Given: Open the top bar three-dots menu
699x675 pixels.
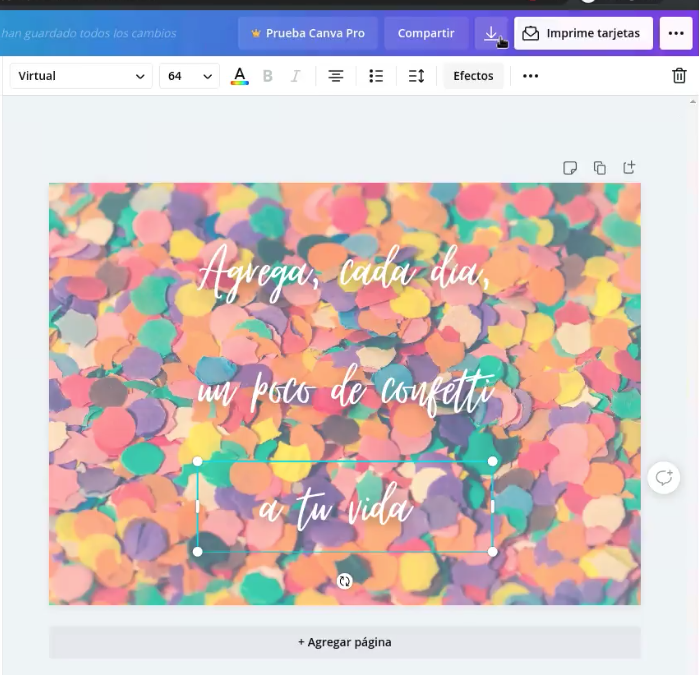Looking at the screenshot, I should click(x=676, y=33).
